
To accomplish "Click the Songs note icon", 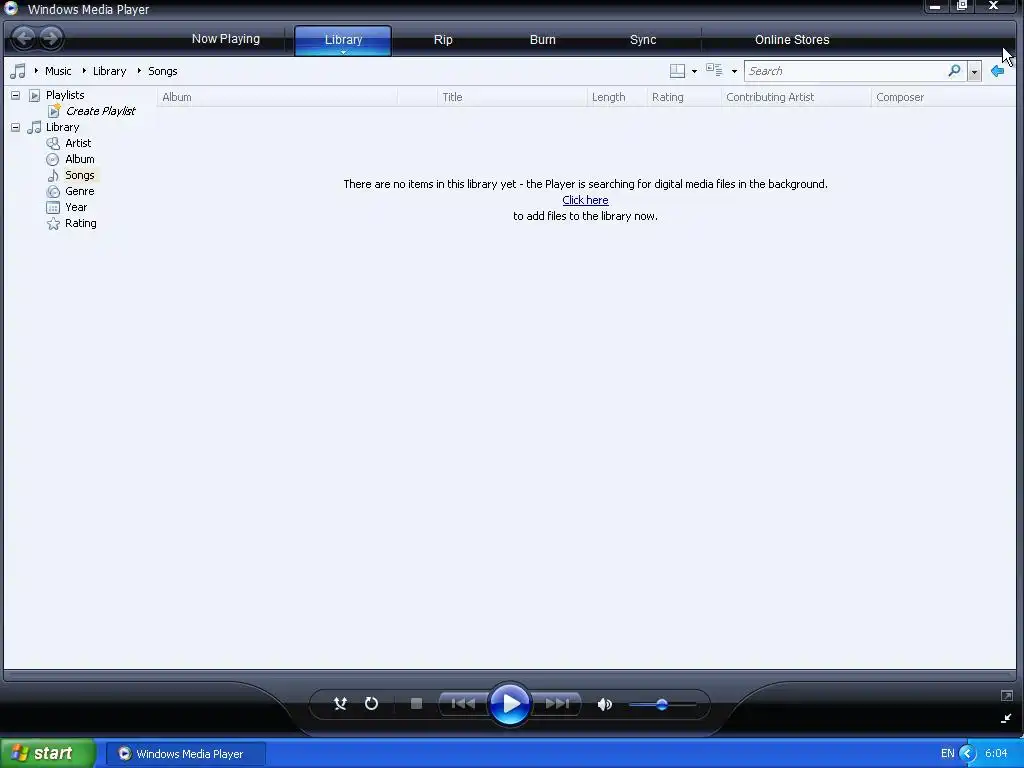I will coord(53,175).
